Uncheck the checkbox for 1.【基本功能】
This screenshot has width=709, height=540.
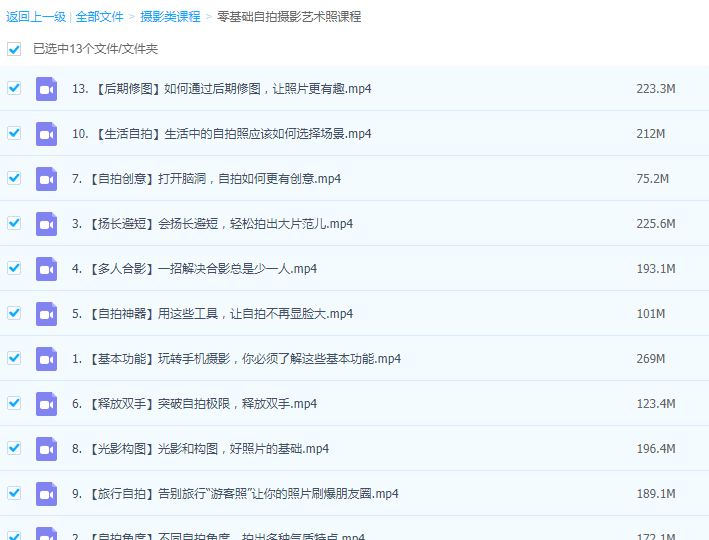tap(14, 358)
